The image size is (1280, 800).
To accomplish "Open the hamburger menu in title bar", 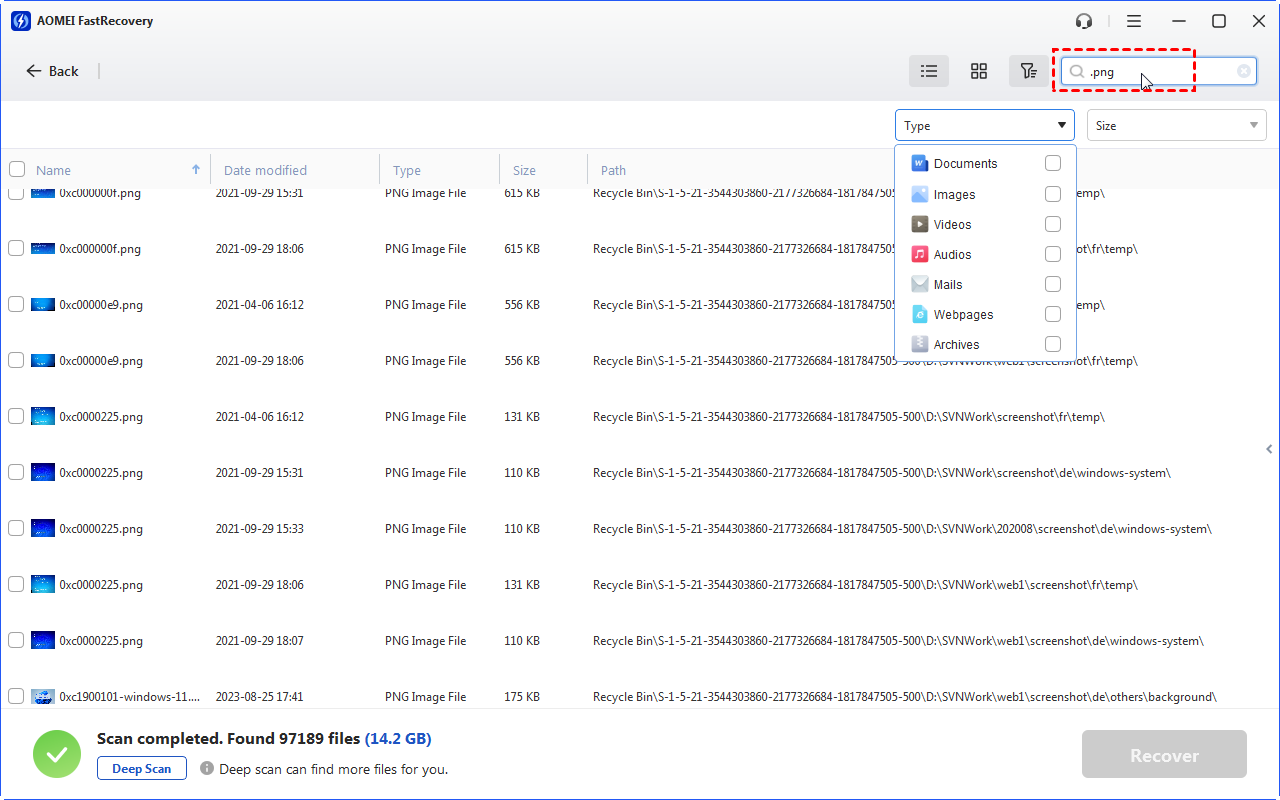I will [1134, 21].
